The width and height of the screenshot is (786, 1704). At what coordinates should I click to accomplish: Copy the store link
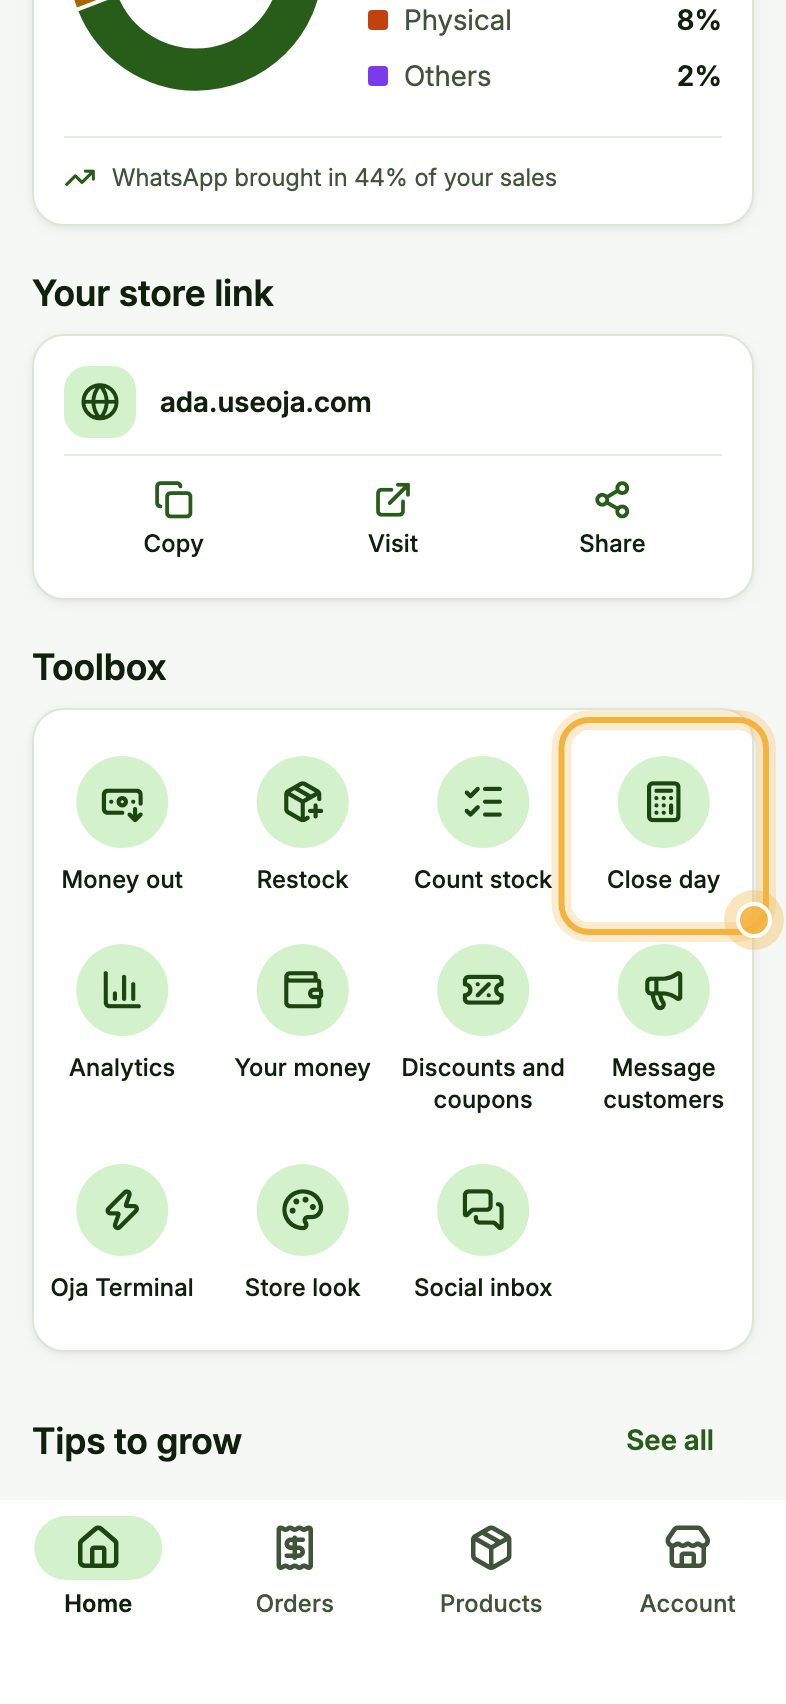point(173,519)
